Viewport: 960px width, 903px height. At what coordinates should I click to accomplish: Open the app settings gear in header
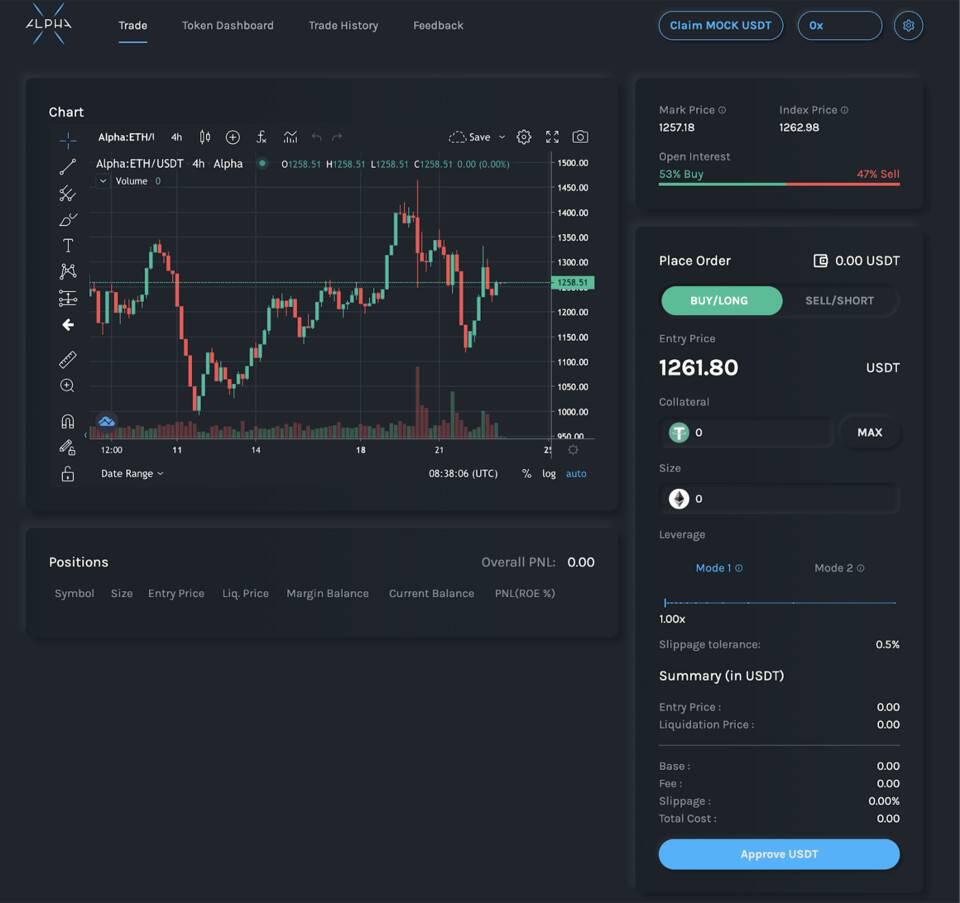coord(909,26)
